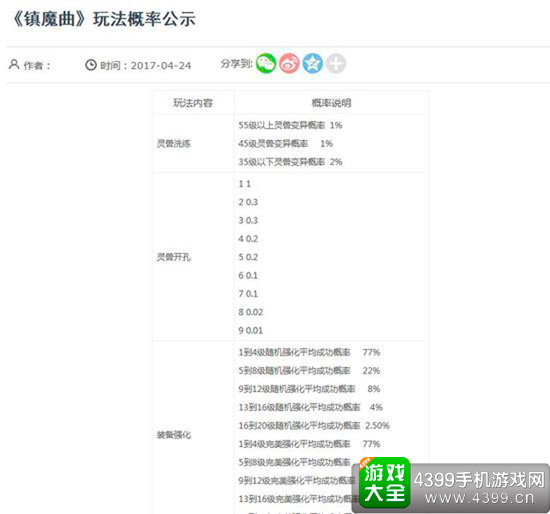Image resolution: width=550 pixels, height=514 pixels.
Task: Select the value line '1 1'
Action: pos(244,184)
